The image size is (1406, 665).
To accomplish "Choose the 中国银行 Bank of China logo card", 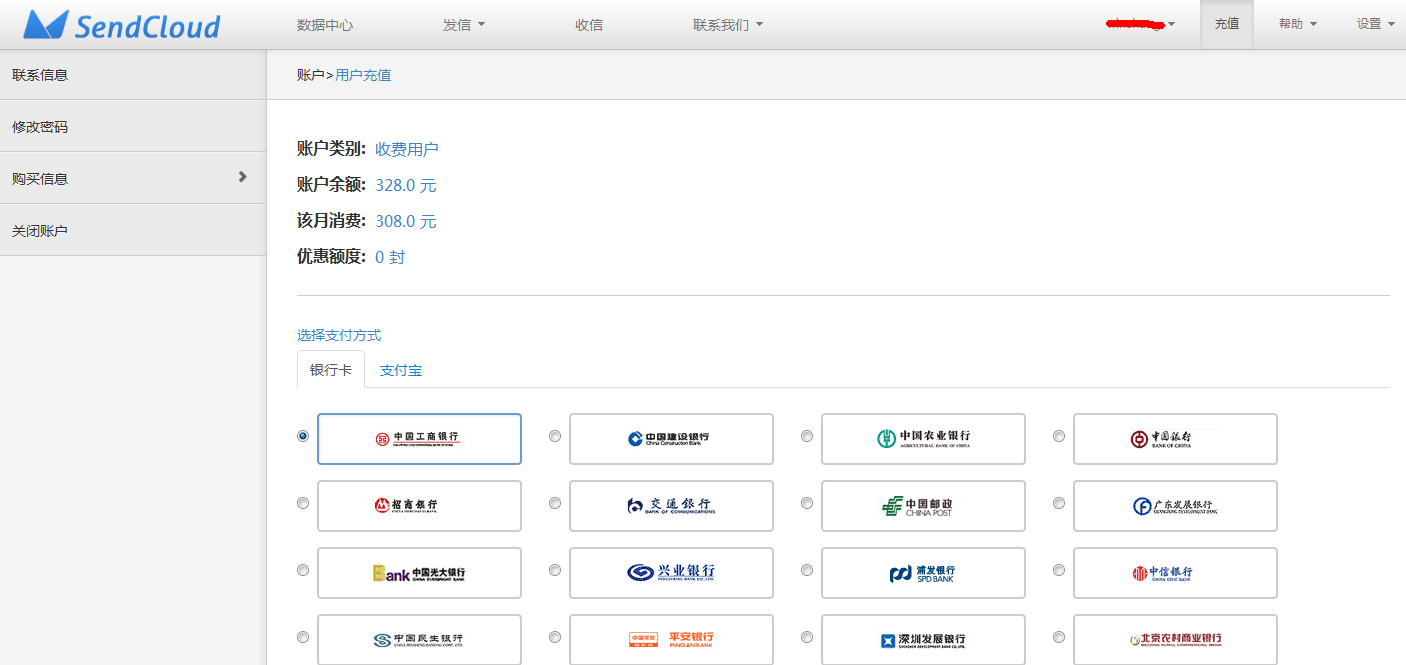I will [1175, 439].
